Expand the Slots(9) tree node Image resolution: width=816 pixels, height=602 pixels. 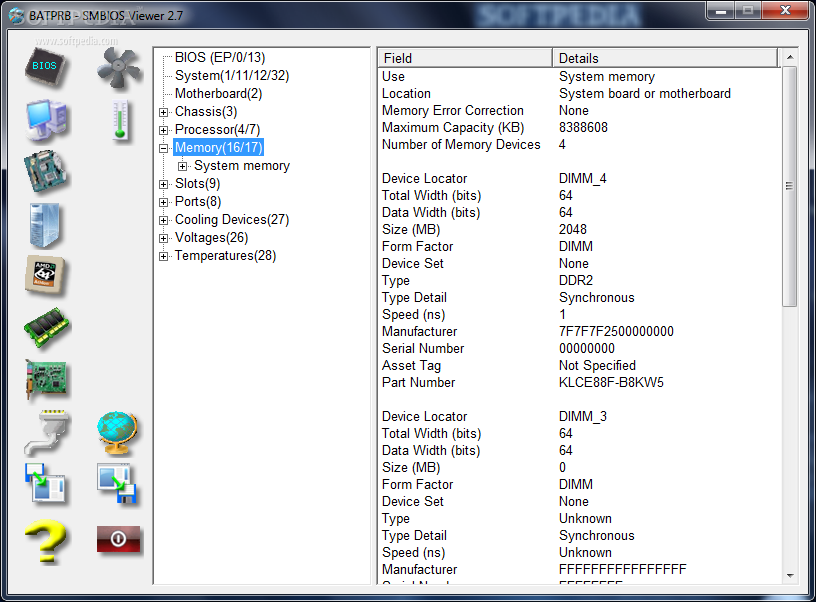coord(163,184)
